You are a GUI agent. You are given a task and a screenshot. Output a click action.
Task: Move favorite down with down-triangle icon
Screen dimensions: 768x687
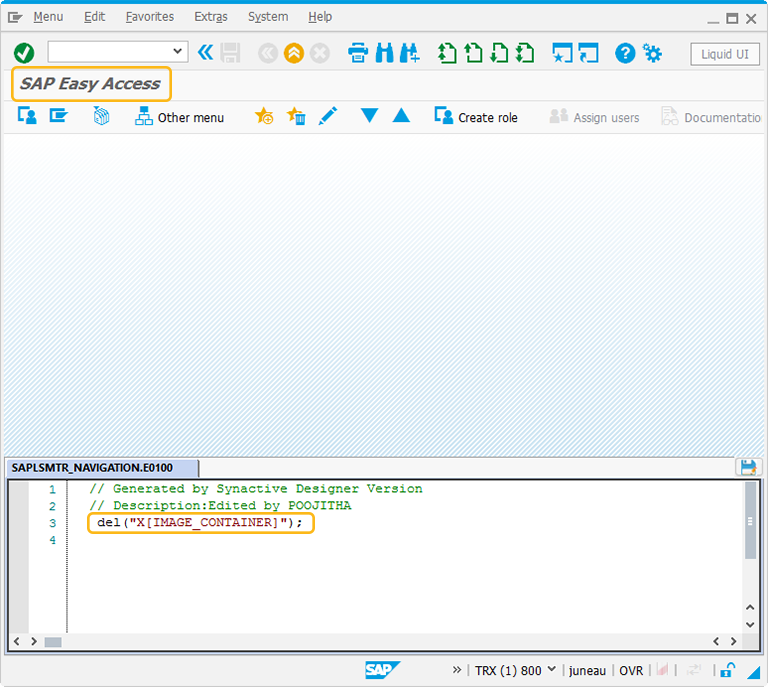369,116
